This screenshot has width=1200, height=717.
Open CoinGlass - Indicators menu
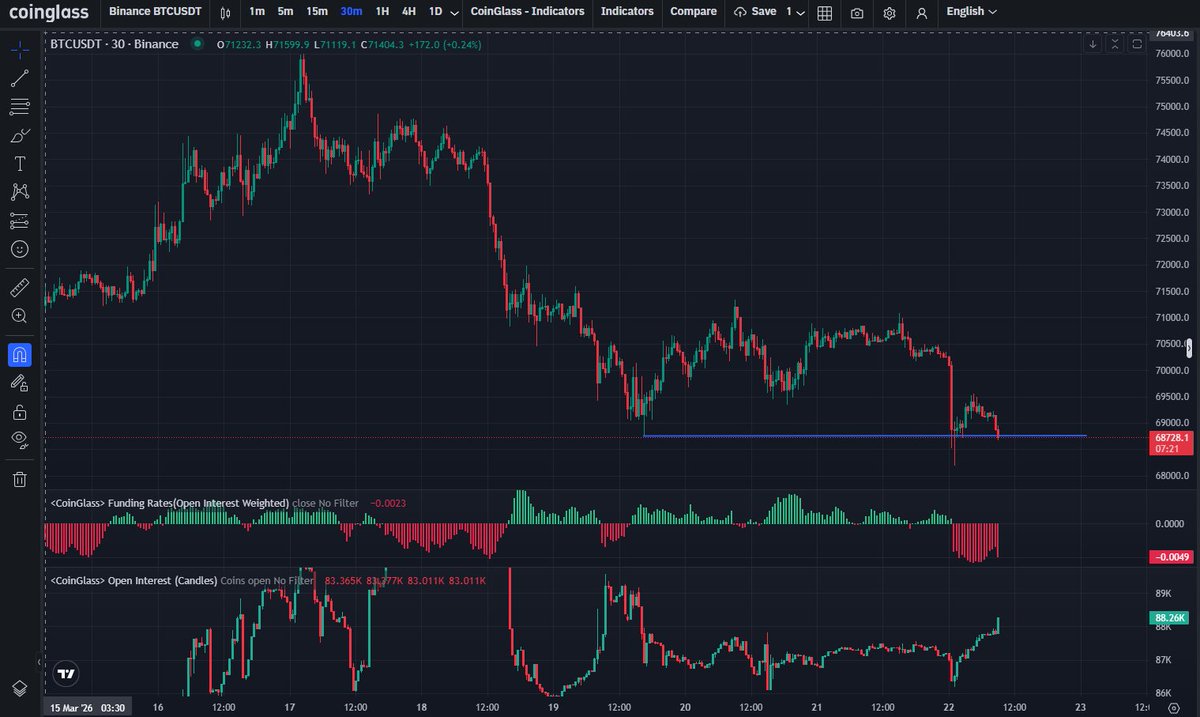(x=528, y=12)
